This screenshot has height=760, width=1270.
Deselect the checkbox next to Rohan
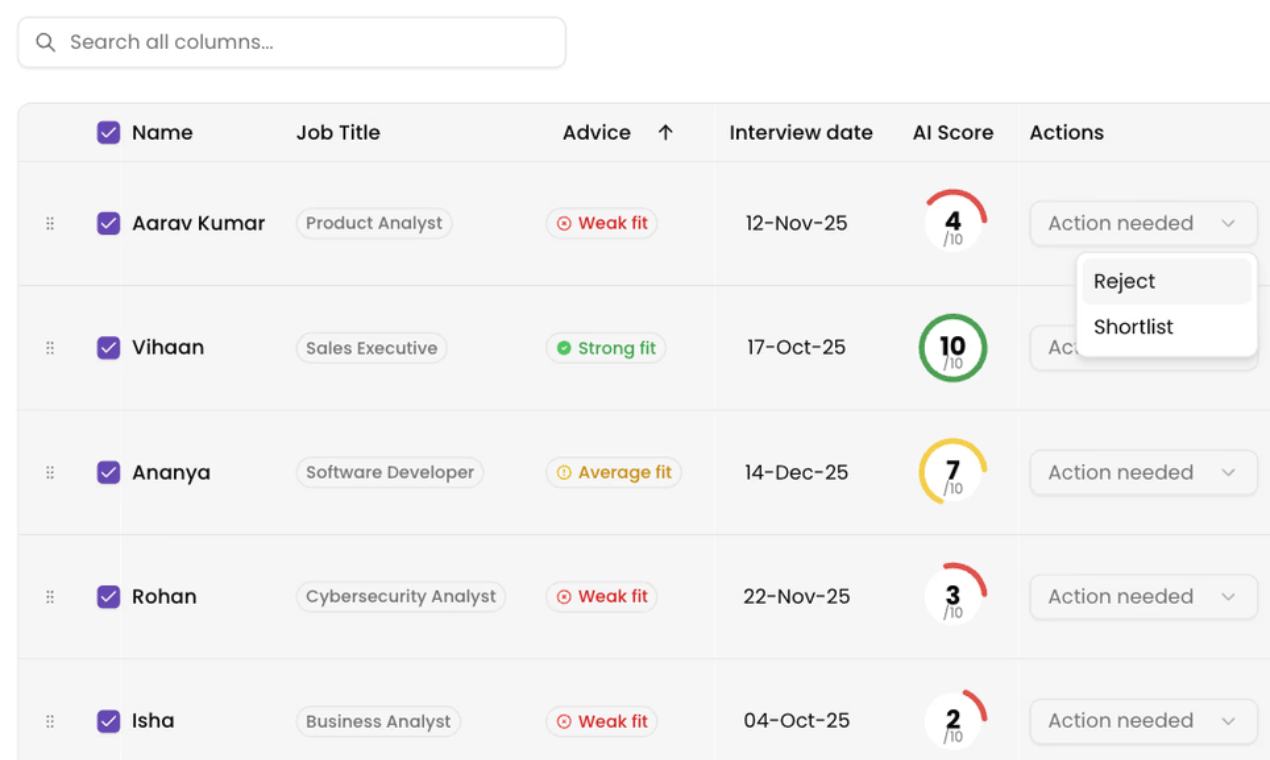pyautogui.click(x=108, y=596)
